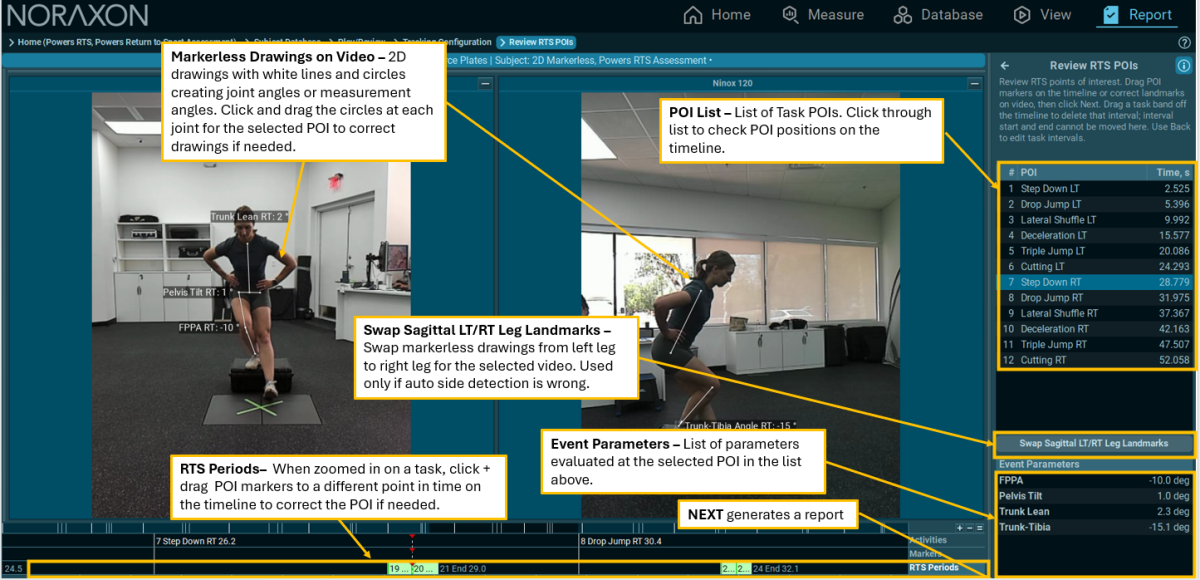Click the Tracking Configuration breadcrumb
Viewport: 1200px width, 580px height.
[447, 42]
